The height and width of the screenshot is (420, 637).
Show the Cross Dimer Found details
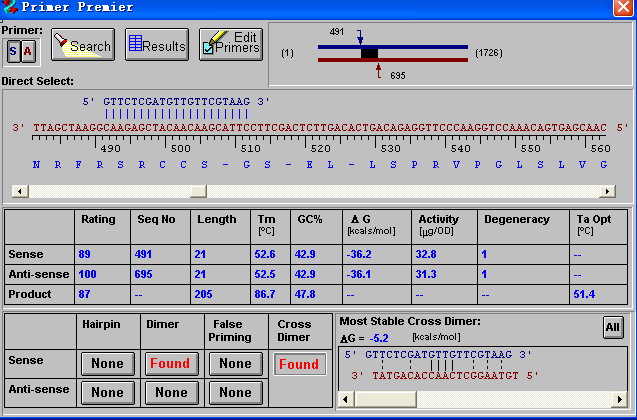point(298,364)
